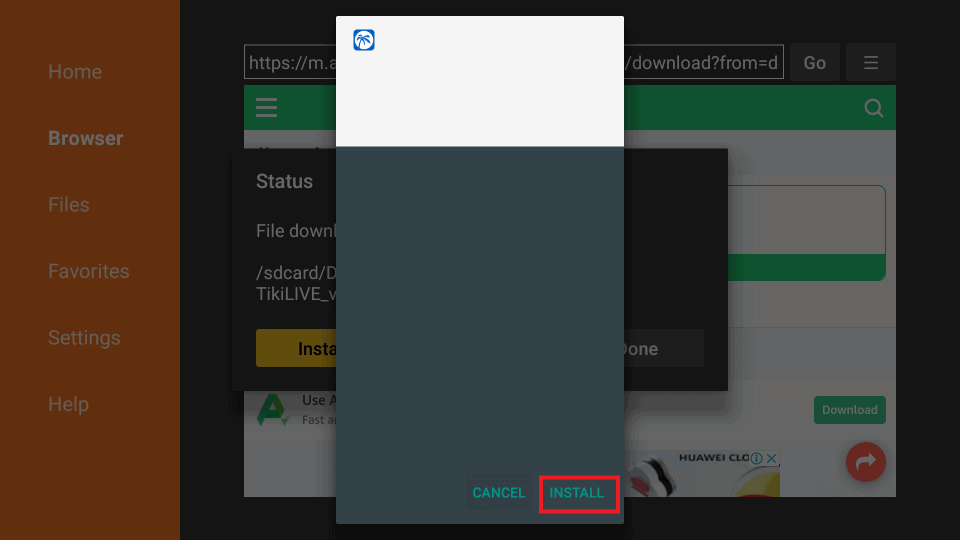Viewport: 960px width, 540px height.
Task: Click the ad info icon
Action: tap(757, 458)
